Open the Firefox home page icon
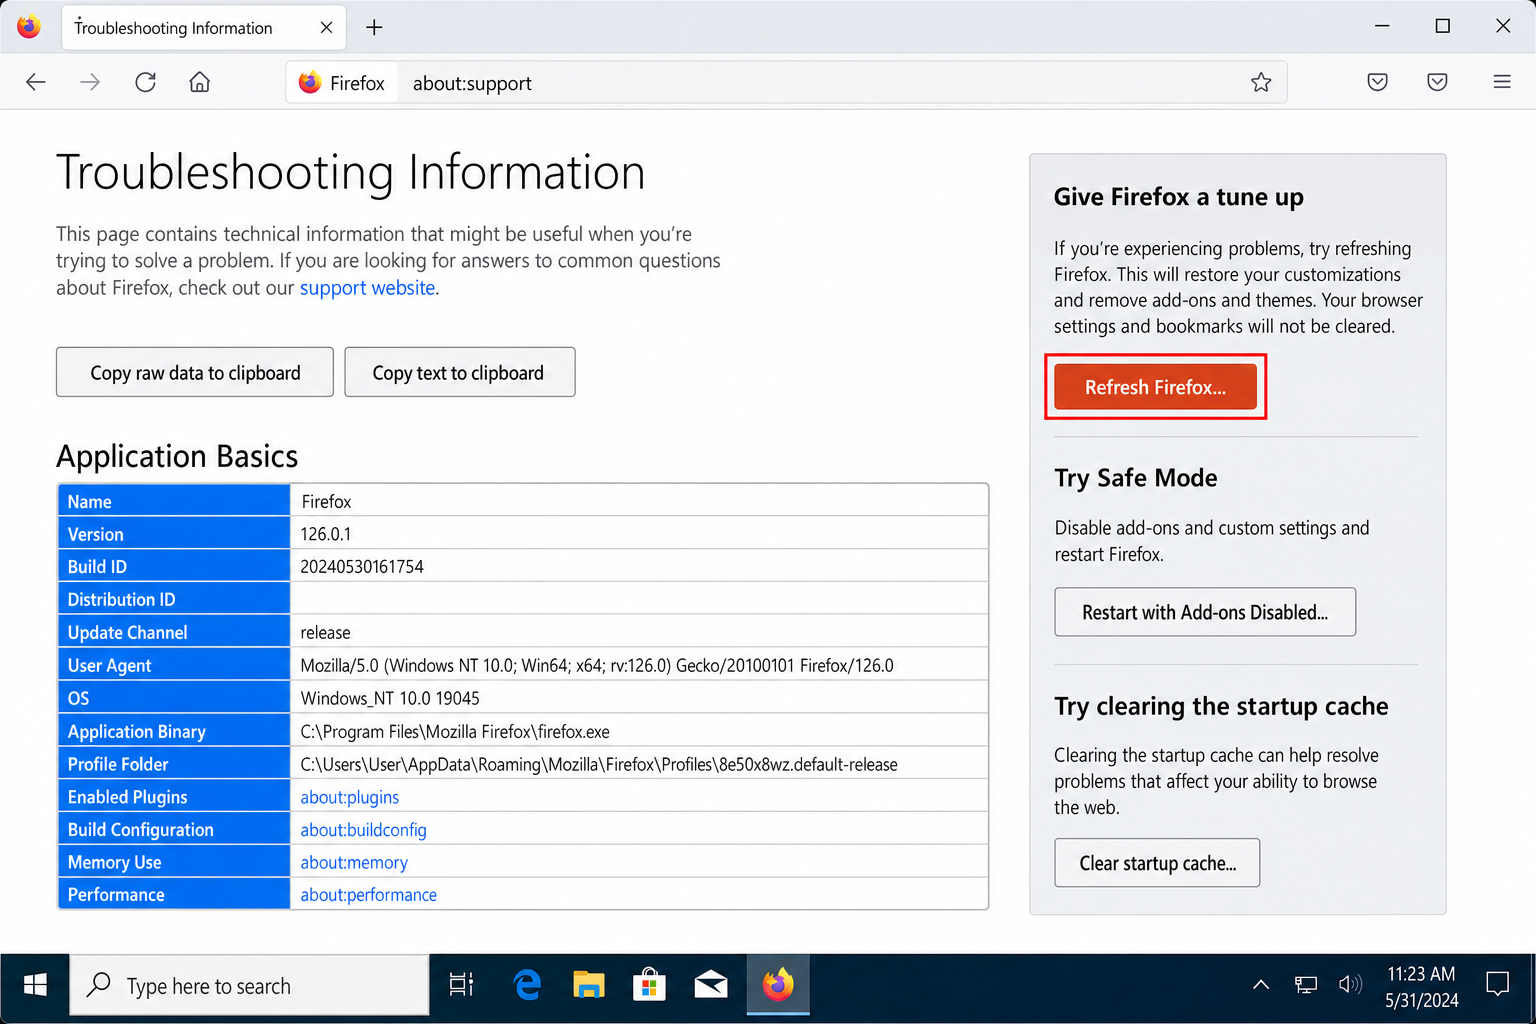 tap(200, 82)
